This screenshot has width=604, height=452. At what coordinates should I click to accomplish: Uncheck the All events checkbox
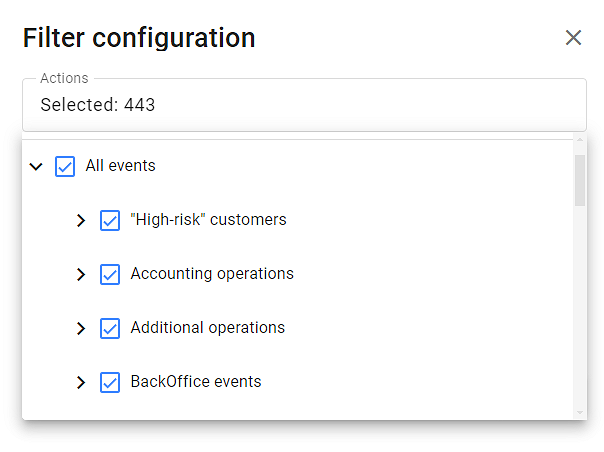(65, 167)
